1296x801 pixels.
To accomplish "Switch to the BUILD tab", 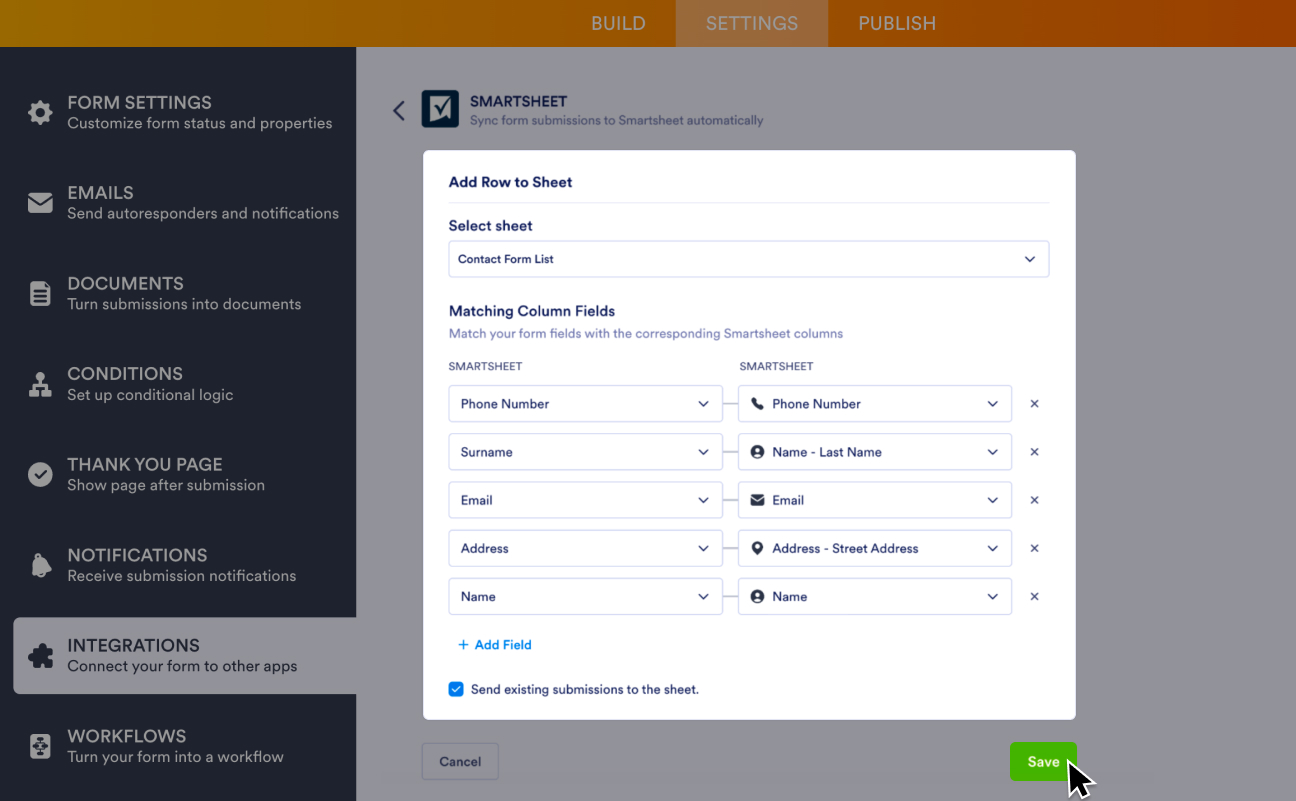I will coord(618,23).
